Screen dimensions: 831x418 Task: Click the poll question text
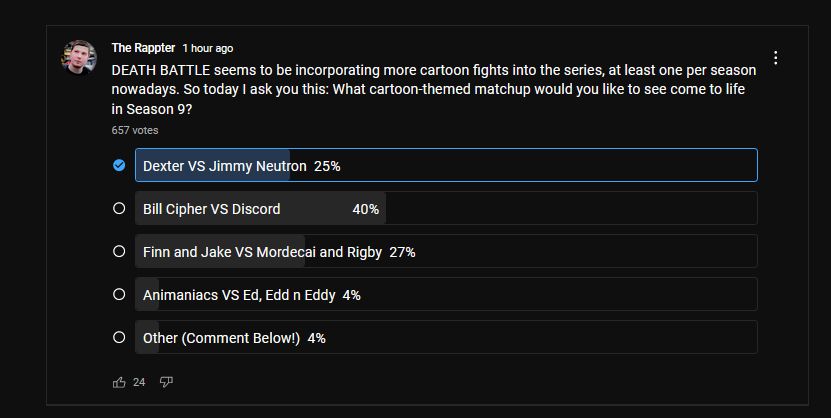[x=434, y=90]
